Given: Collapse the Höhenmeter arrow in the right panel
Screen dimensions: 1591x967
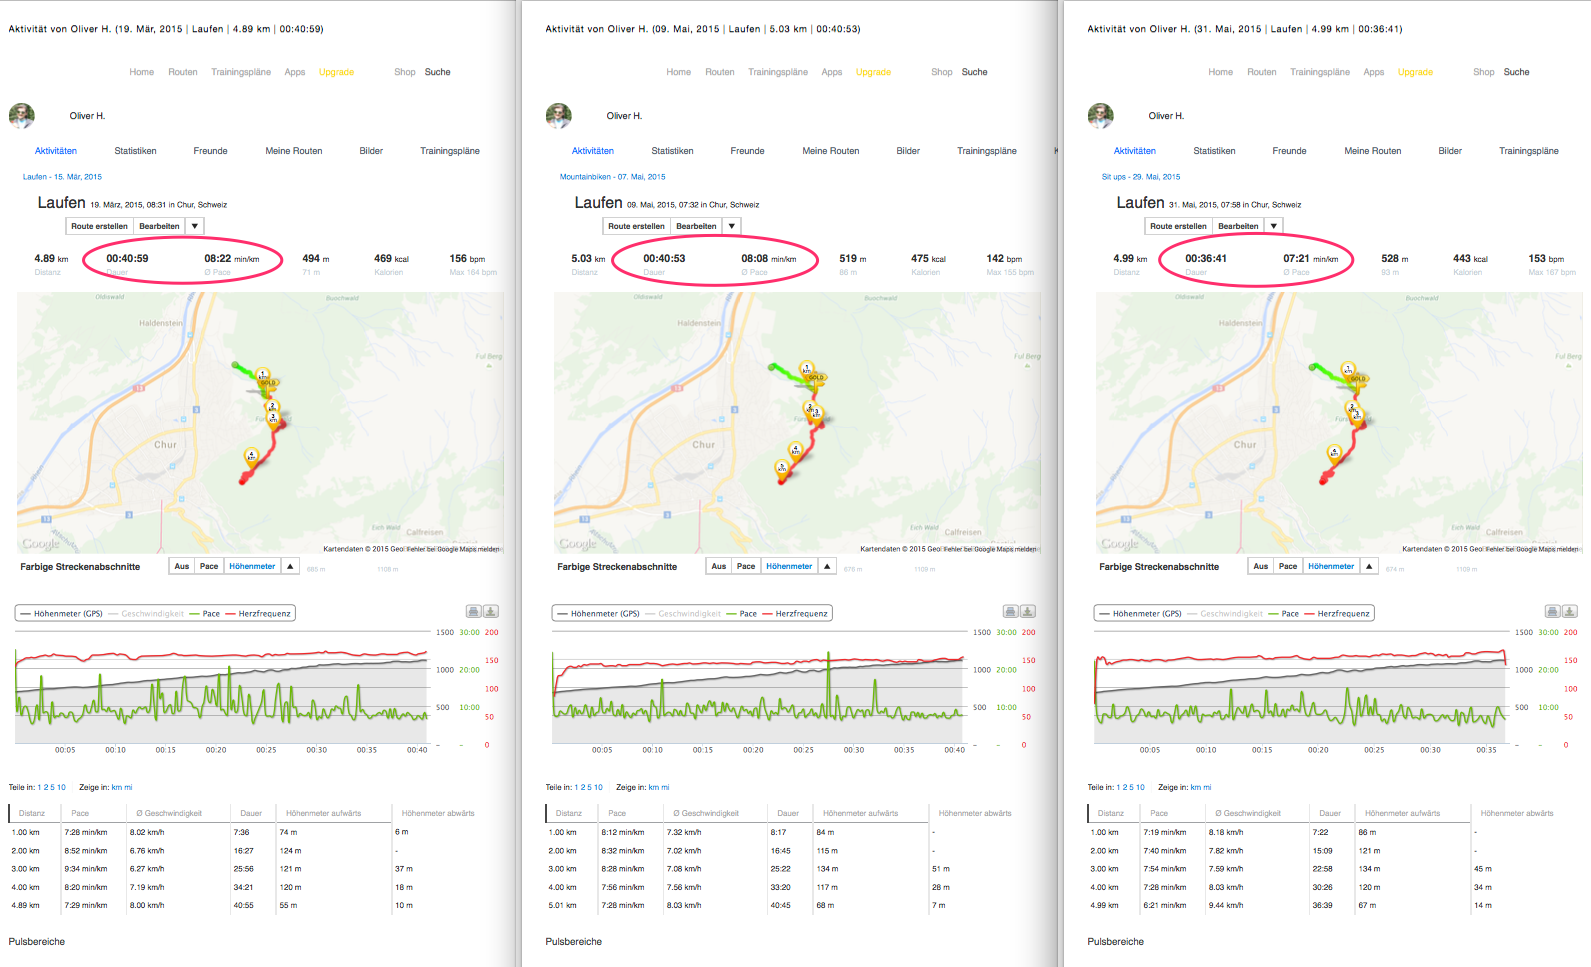Looking at the screenshot, I should click(x=1369, y=567).
